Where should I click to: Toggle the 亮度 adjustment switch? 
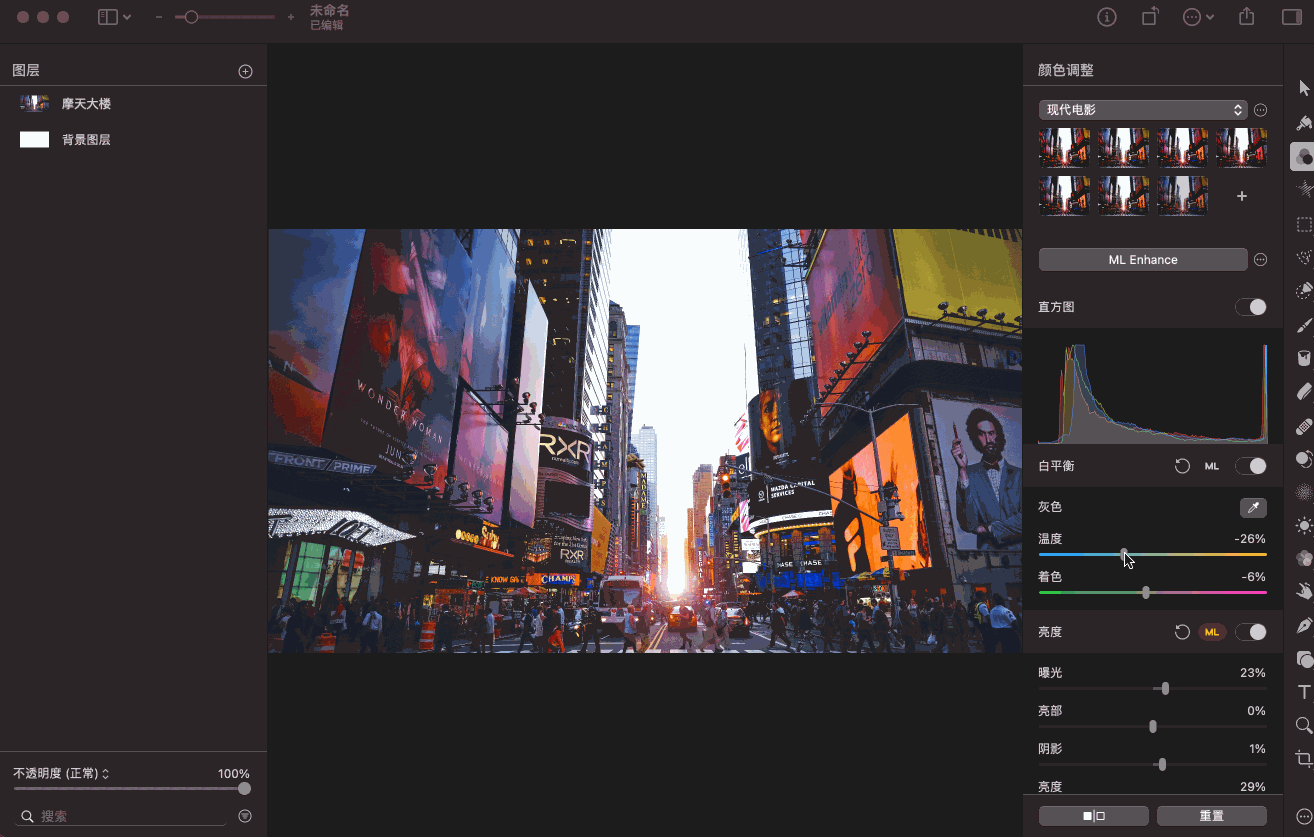[x=1251, y=632]
